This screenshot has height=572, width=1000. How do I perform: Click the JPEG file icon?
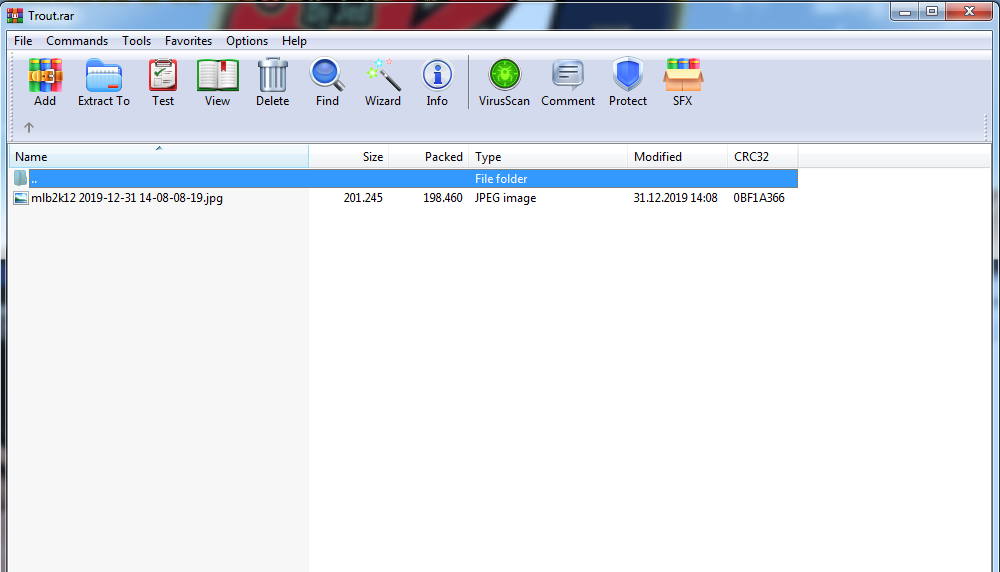20,198
